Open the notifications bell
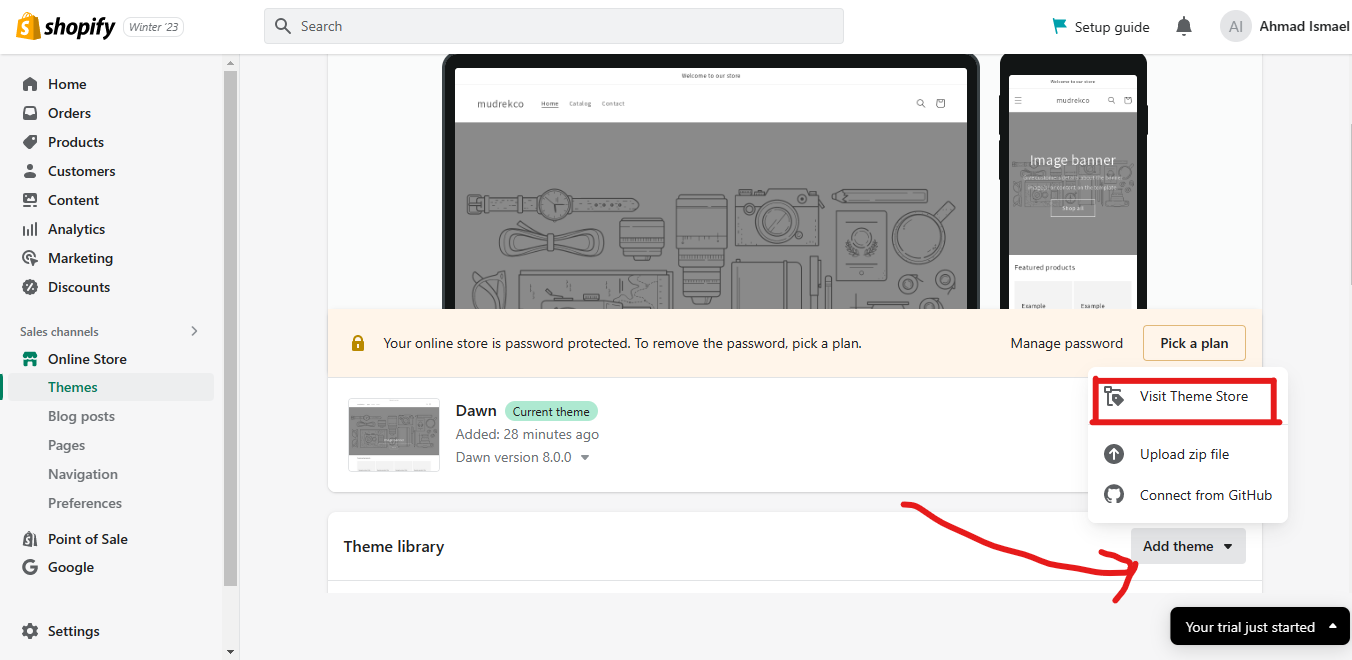The width and height of the screenshot is (1352, 660). pos(1184,26)
